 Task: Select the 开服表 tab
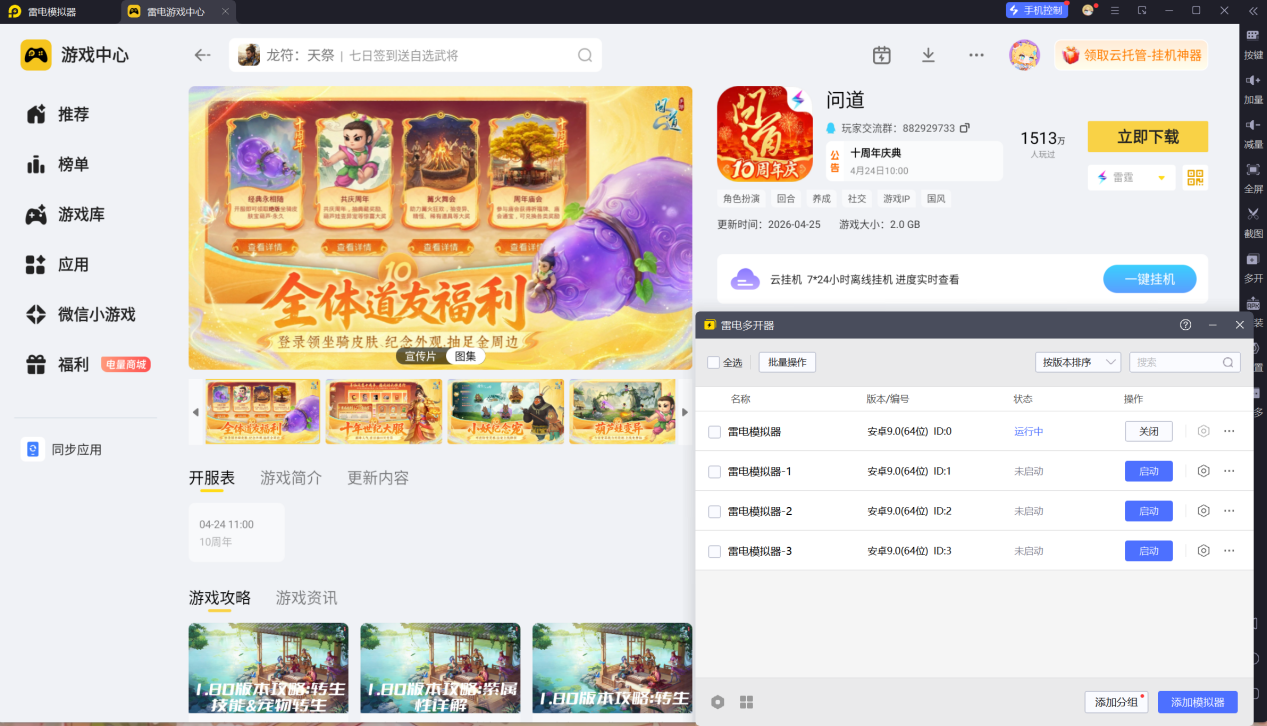[x=212, y=478]
